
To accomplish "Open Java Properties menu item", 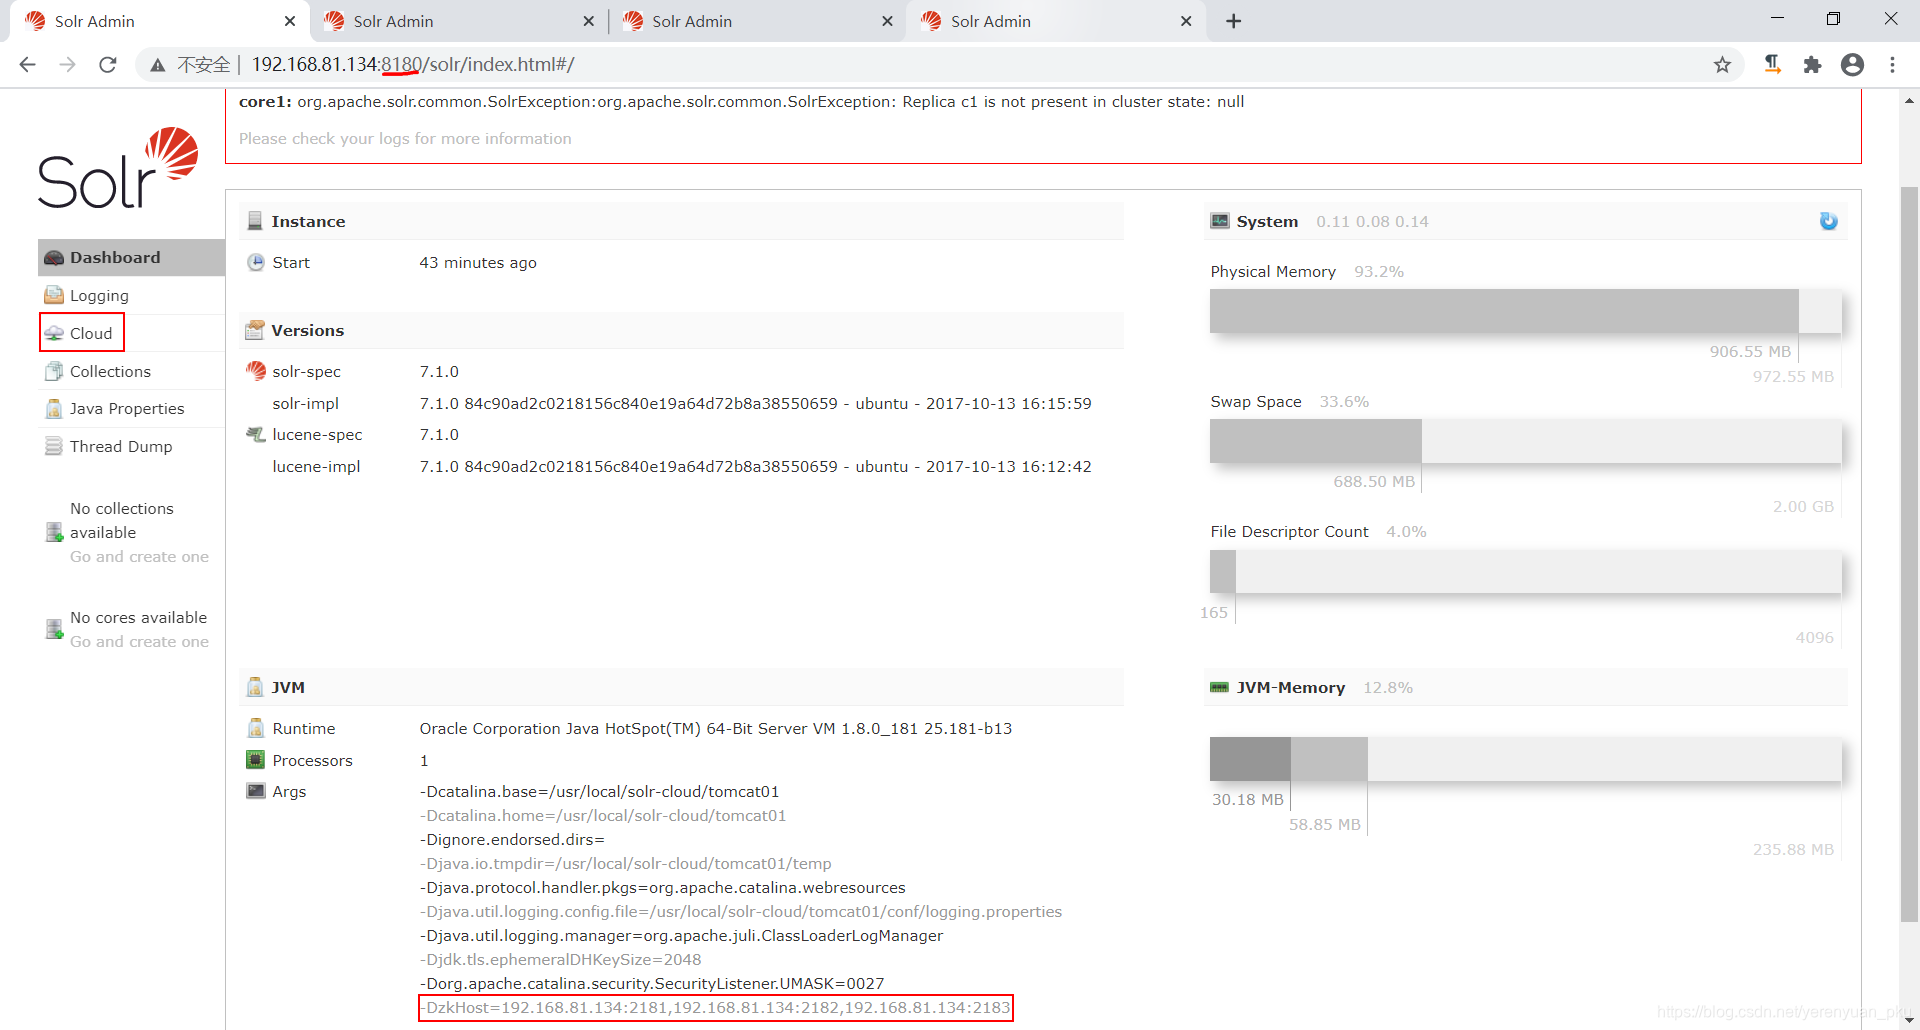I will 131,408.
